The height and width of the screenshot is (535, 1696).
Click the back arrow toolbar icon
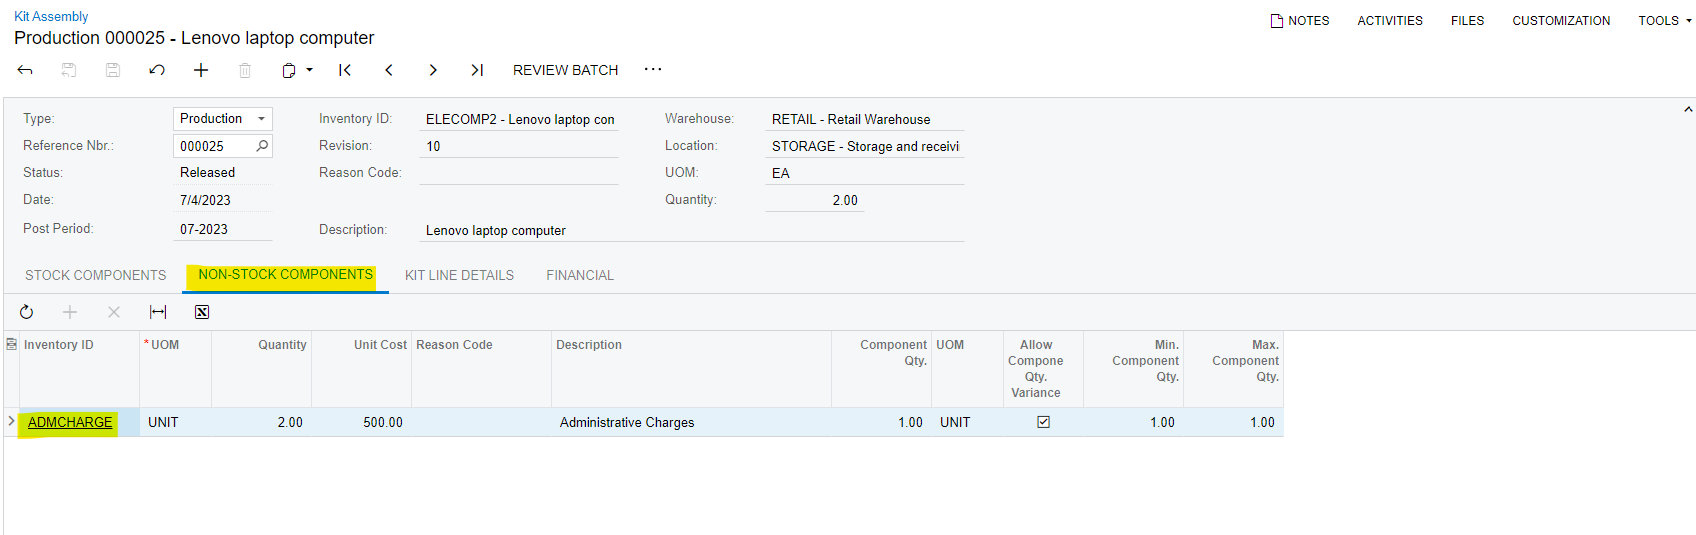click(x=25, y=70)
